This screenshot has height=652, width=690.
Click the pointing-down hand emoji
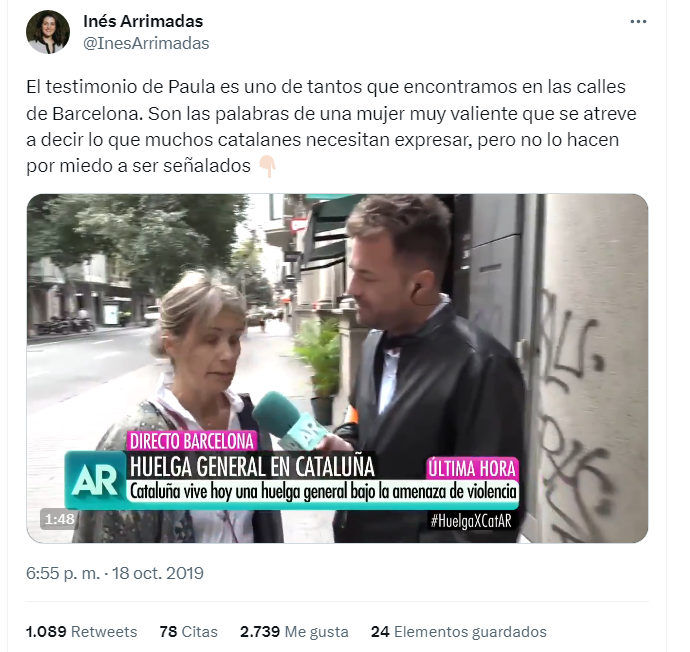[x=267, y=166]
